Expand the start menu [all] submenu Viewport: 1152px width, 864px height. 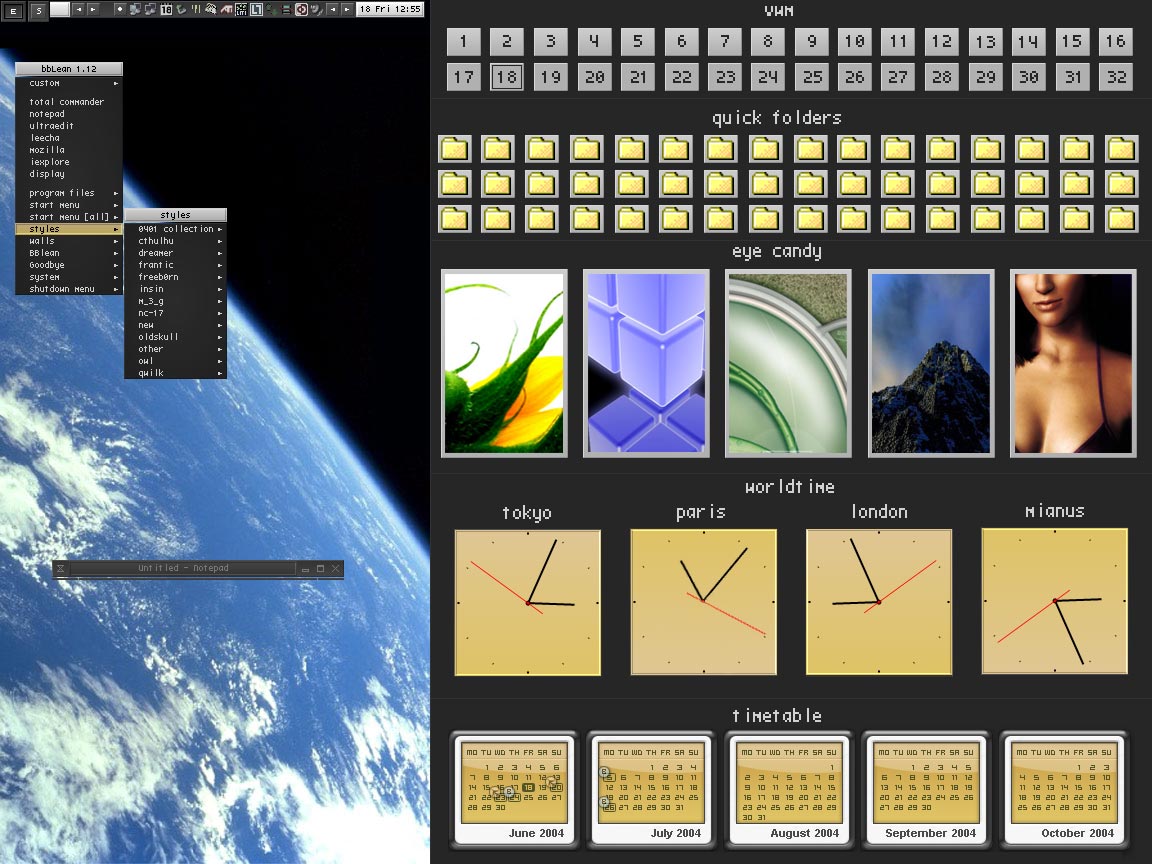(x=69, y=217)
